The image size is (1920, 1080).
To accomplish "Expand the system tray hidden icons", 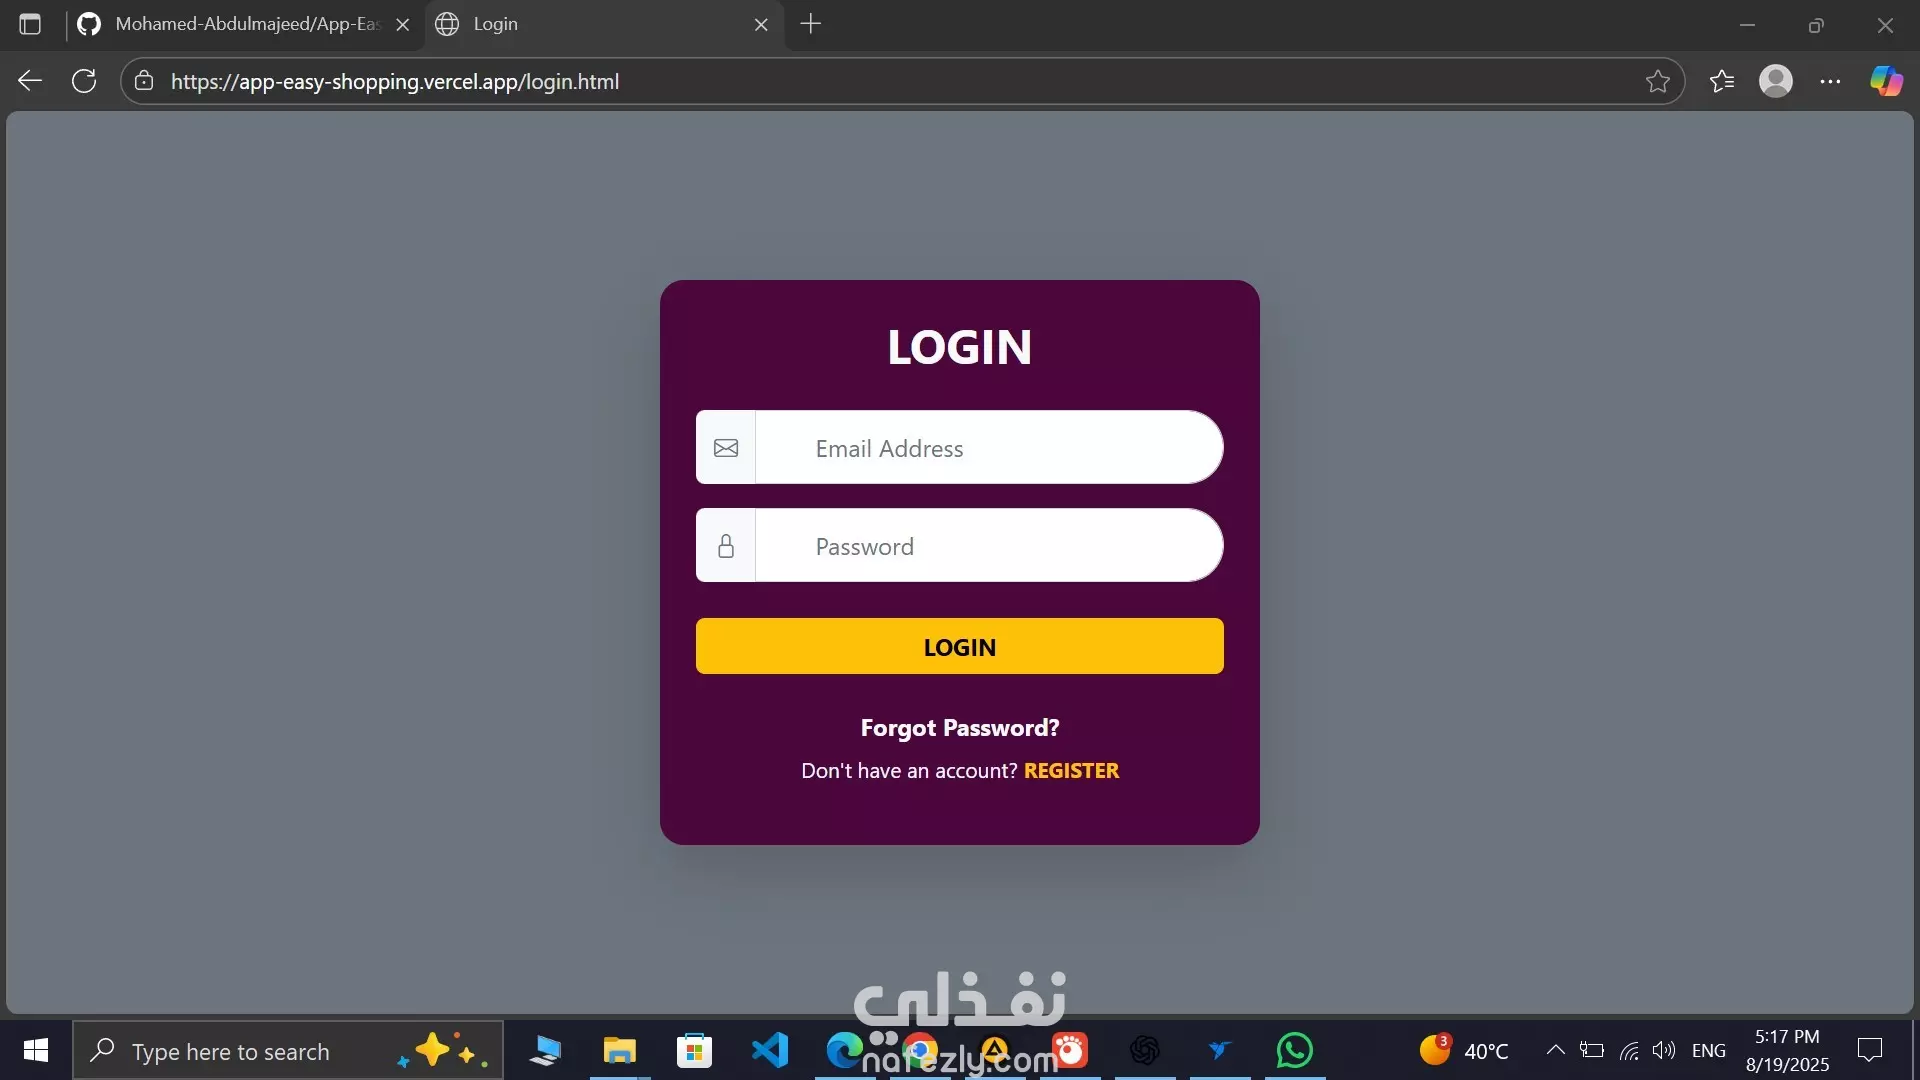I will 1555,1050.
